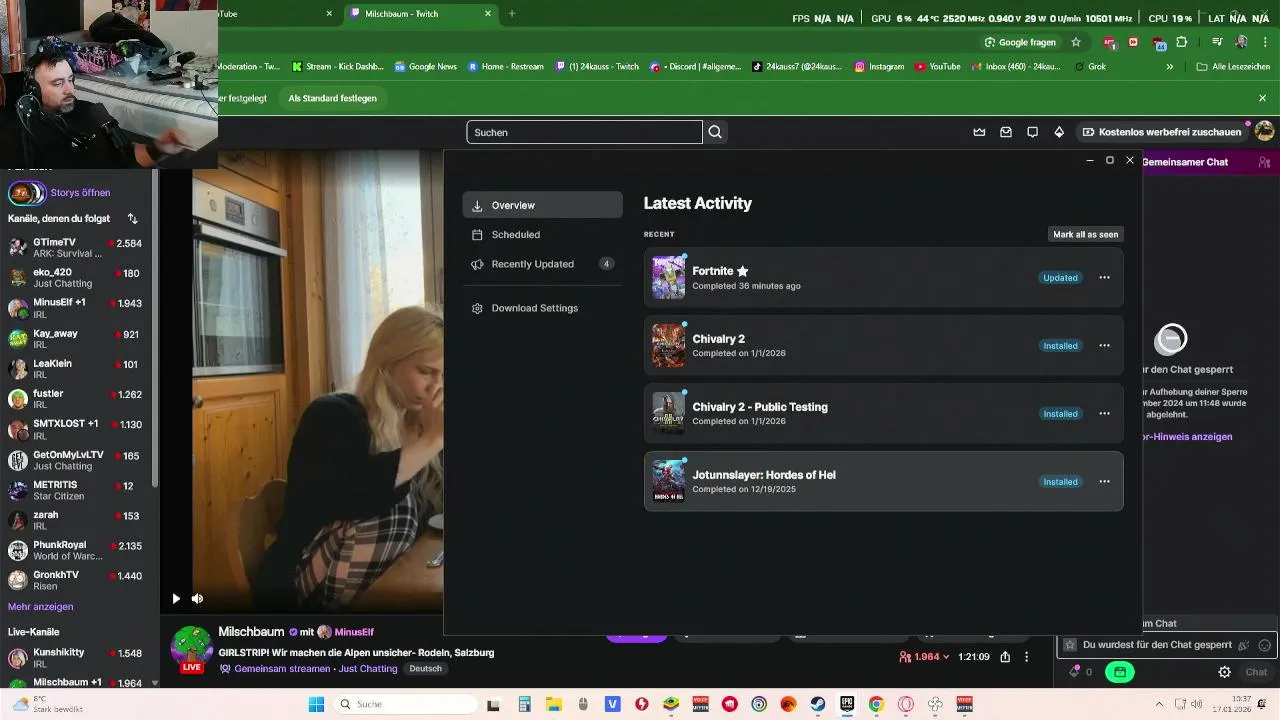Click Als Standard festlegen button

[332, 98]
